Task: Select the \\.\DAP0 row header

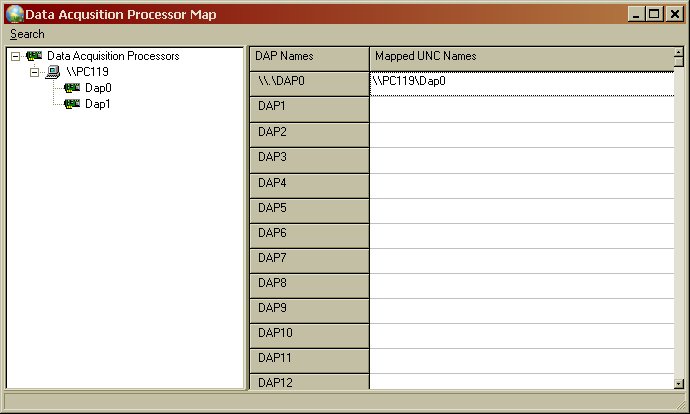Action: (x=308, y=82)
